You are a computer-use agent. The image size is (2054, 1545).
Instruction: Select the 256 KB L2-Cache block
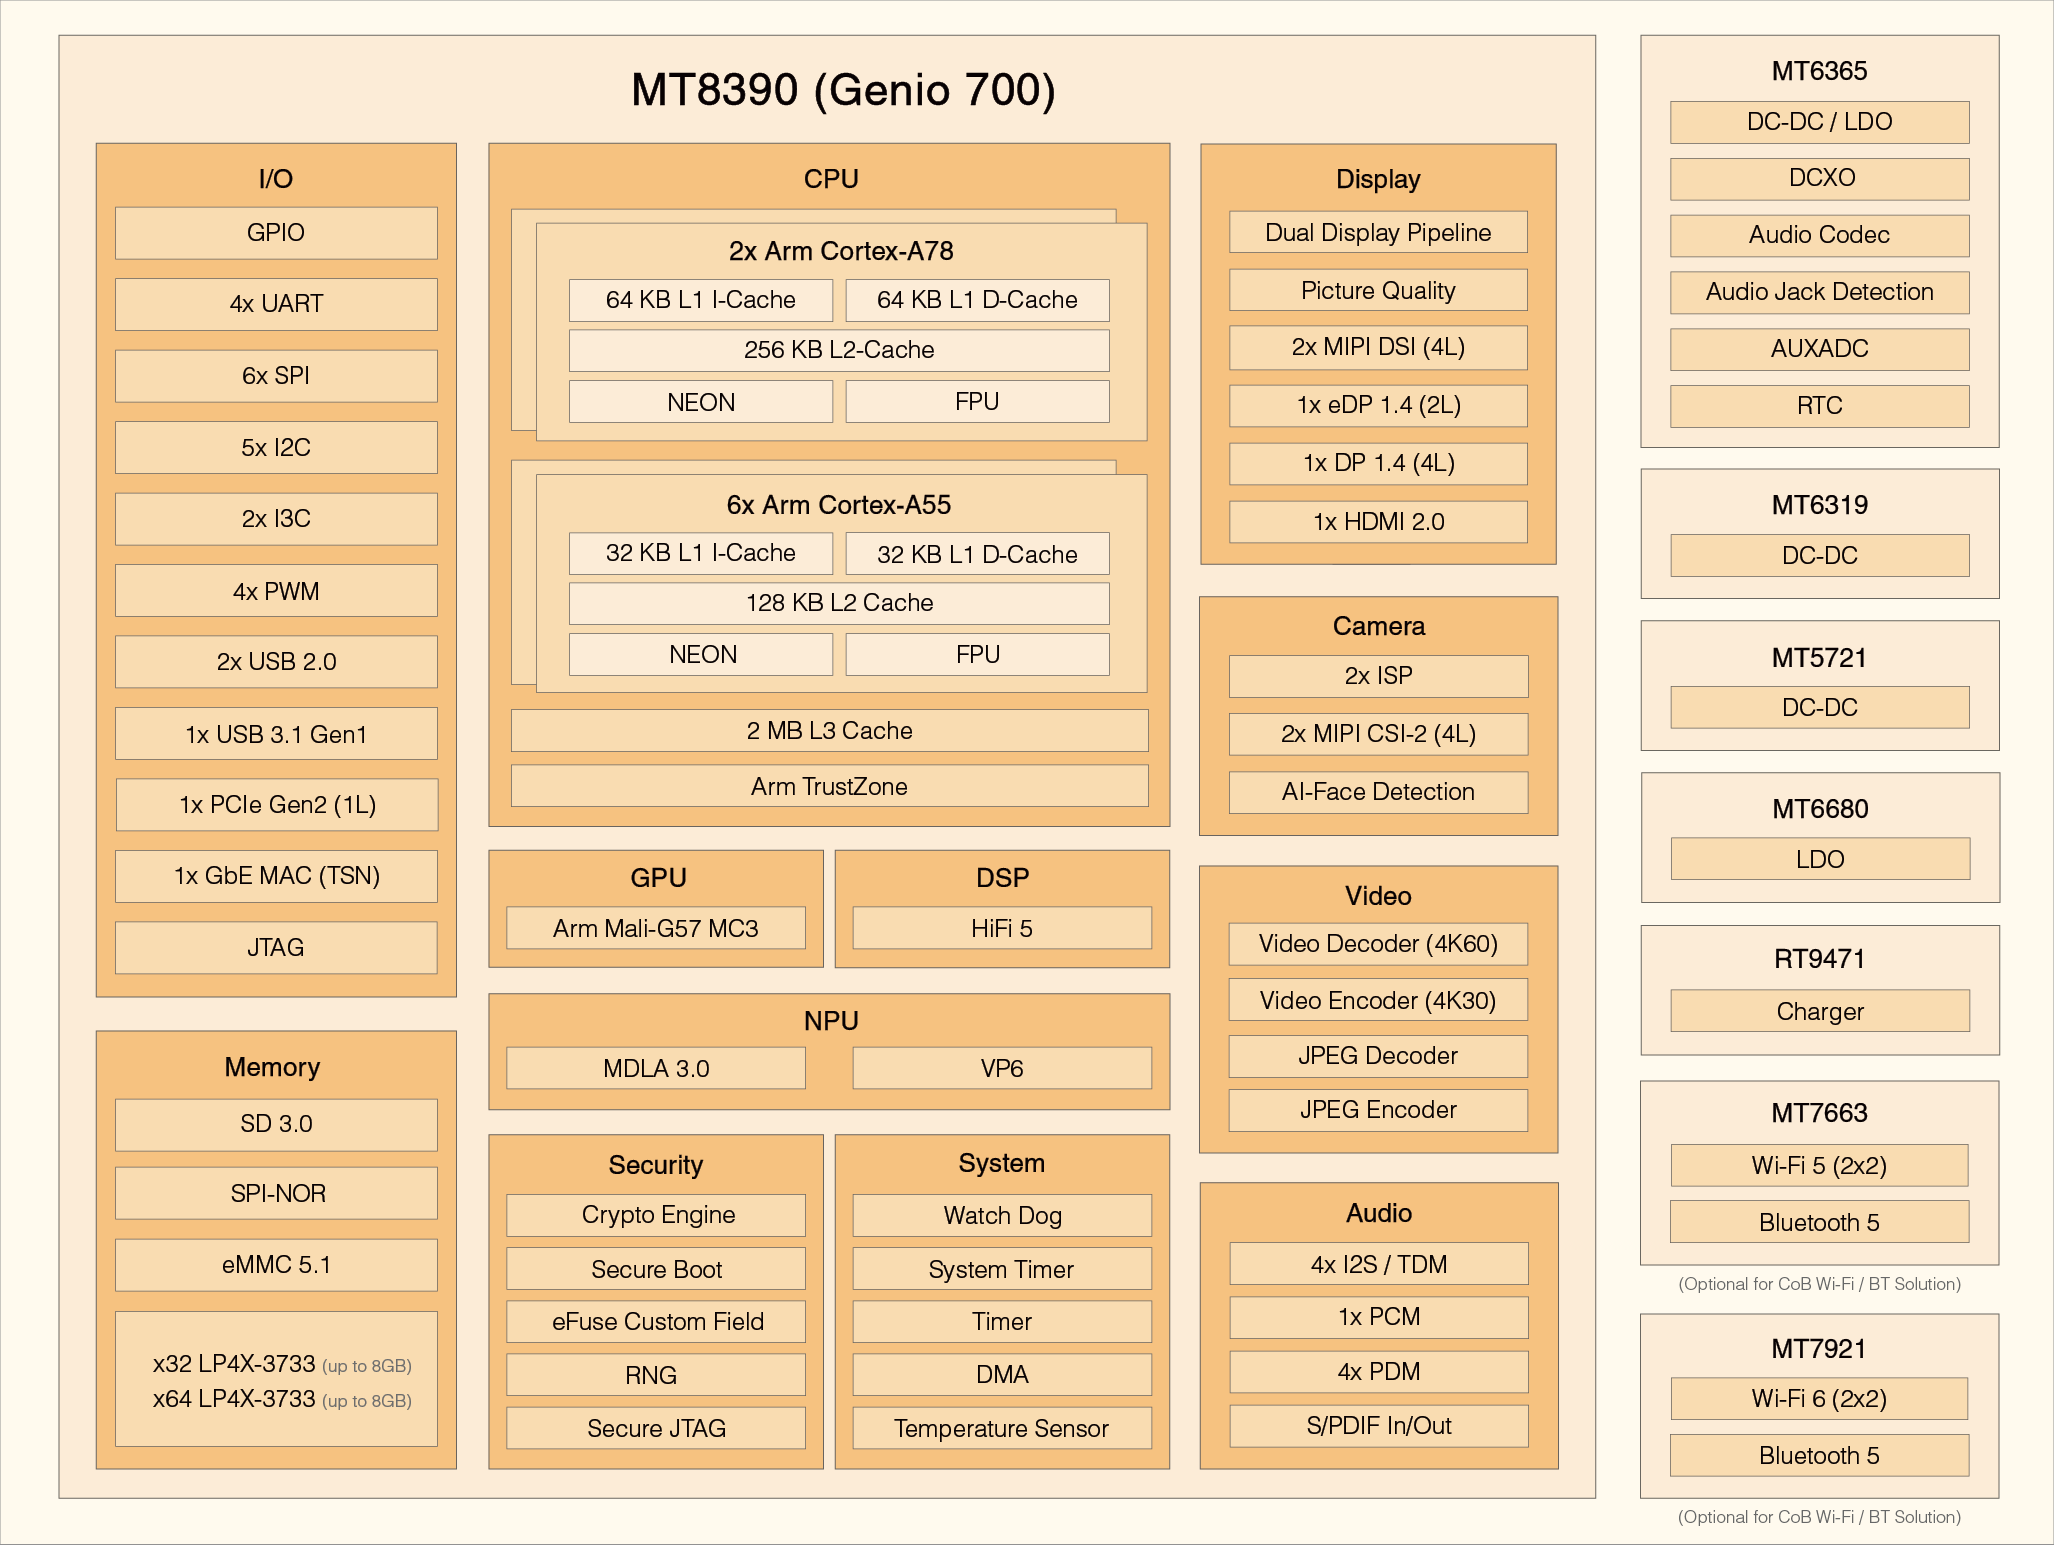click(839, 350)
